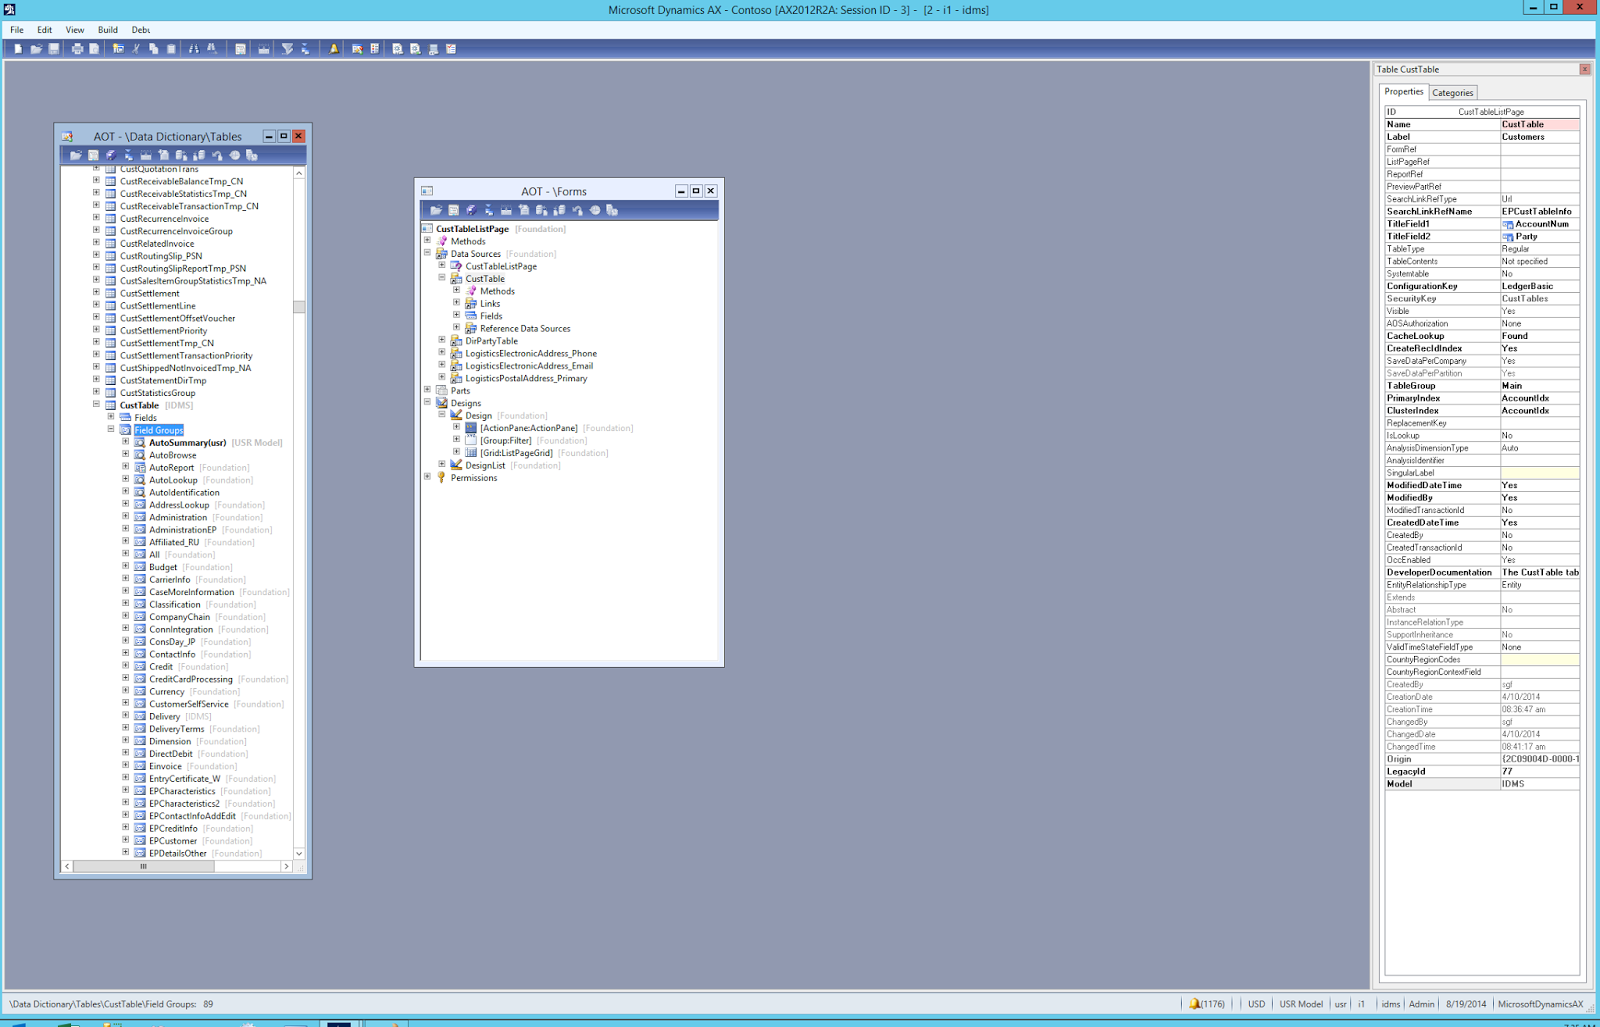The width and height of the screenshot is (1600, 1027).
Task: Open the Build menu
Action: [107, 29]
